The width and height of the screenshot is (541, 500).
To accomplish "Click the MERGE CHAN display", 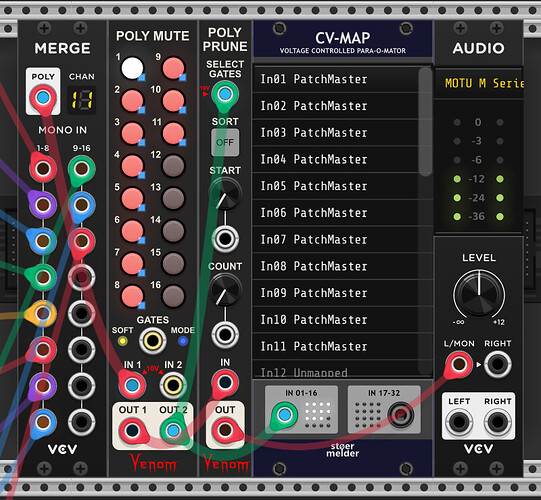I will tap(82, 100).
